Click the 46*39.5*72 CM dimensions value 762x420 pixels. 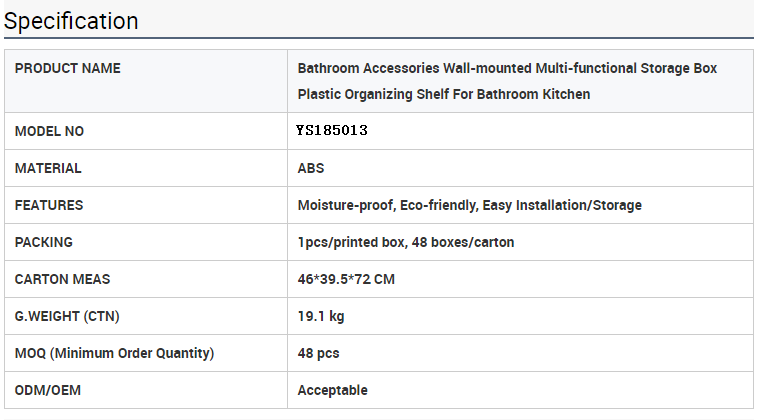click(346, 279)
